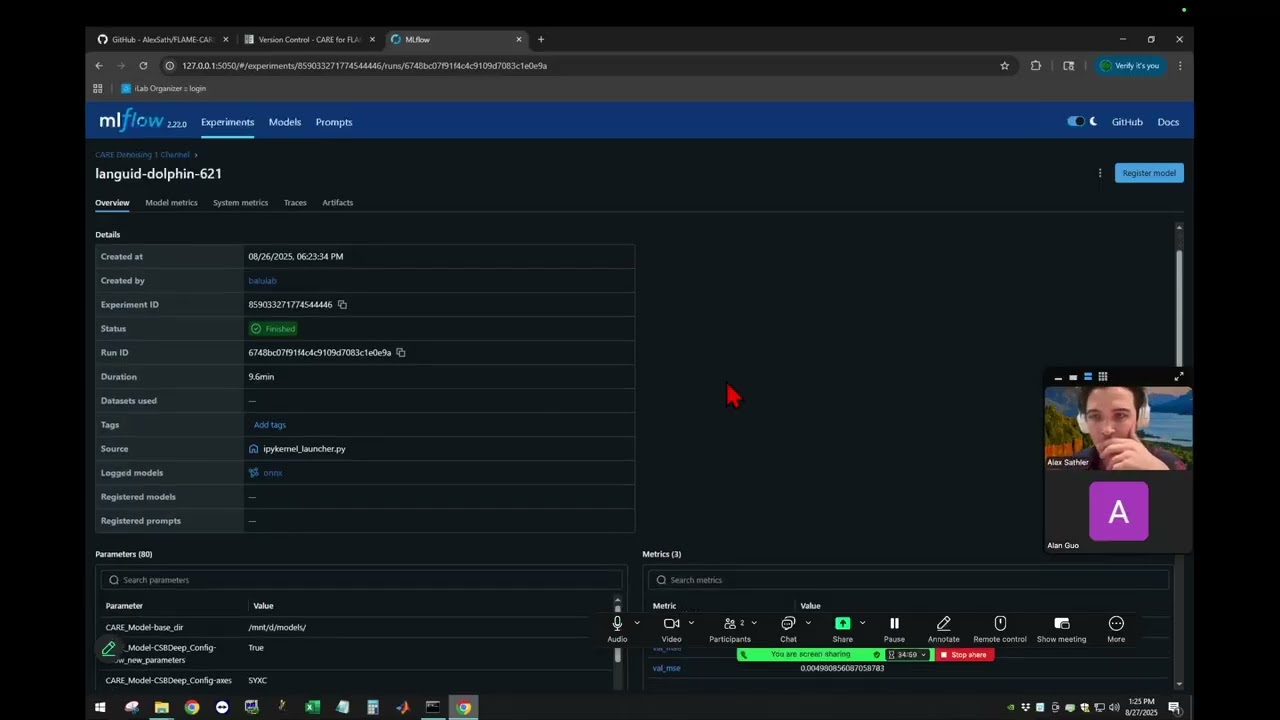
Task: Copy the Run ID value
Action: coord(400,352)
